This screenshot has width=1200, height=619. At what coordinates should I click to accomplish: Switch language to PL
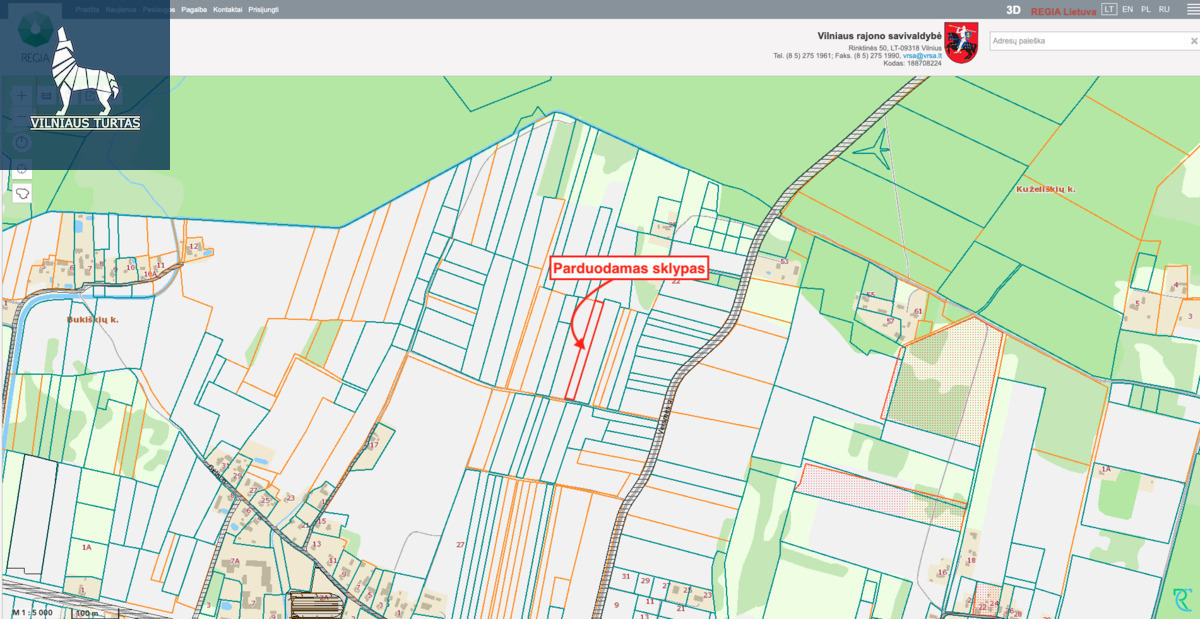pos(1146,9)
